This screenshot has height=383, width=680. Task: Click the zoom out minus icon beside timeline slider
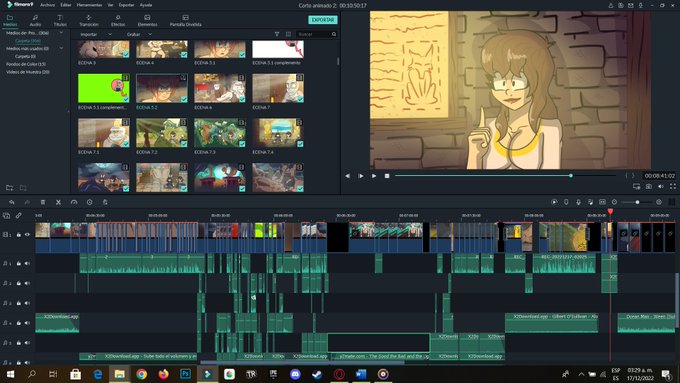[x=615, y=202]
